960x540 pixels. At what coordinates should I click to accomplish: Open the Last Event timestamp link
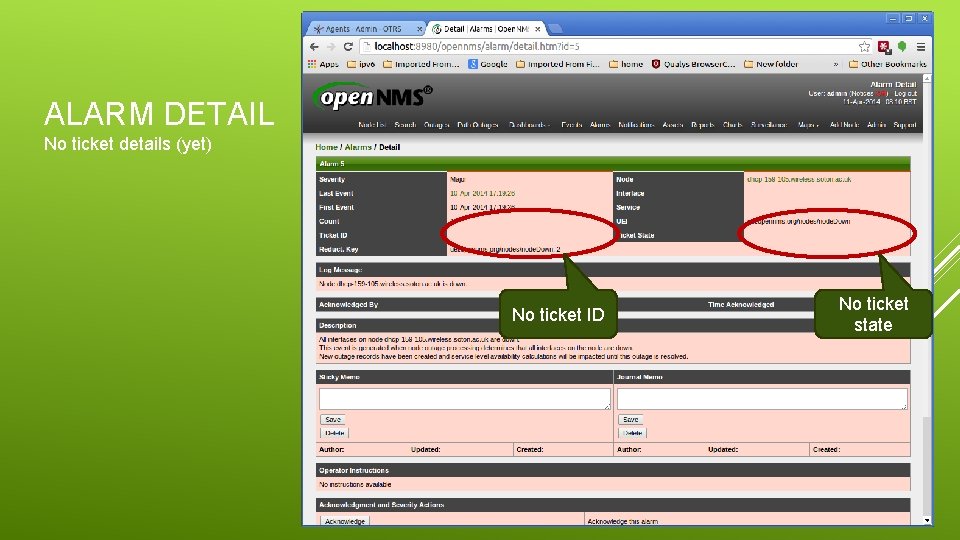click(482, 193)
